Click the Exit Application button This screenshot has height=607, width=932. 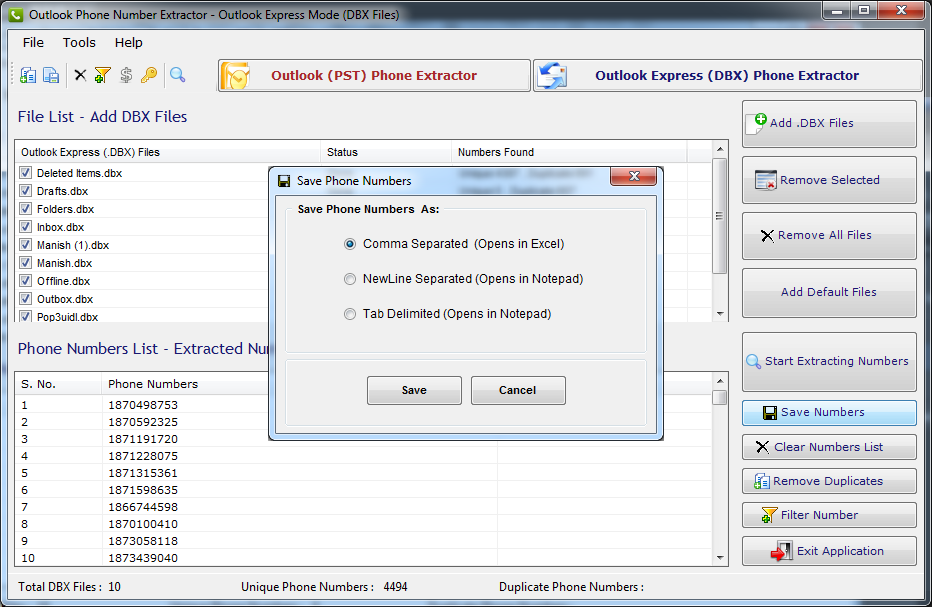click(x=829, y=551)
